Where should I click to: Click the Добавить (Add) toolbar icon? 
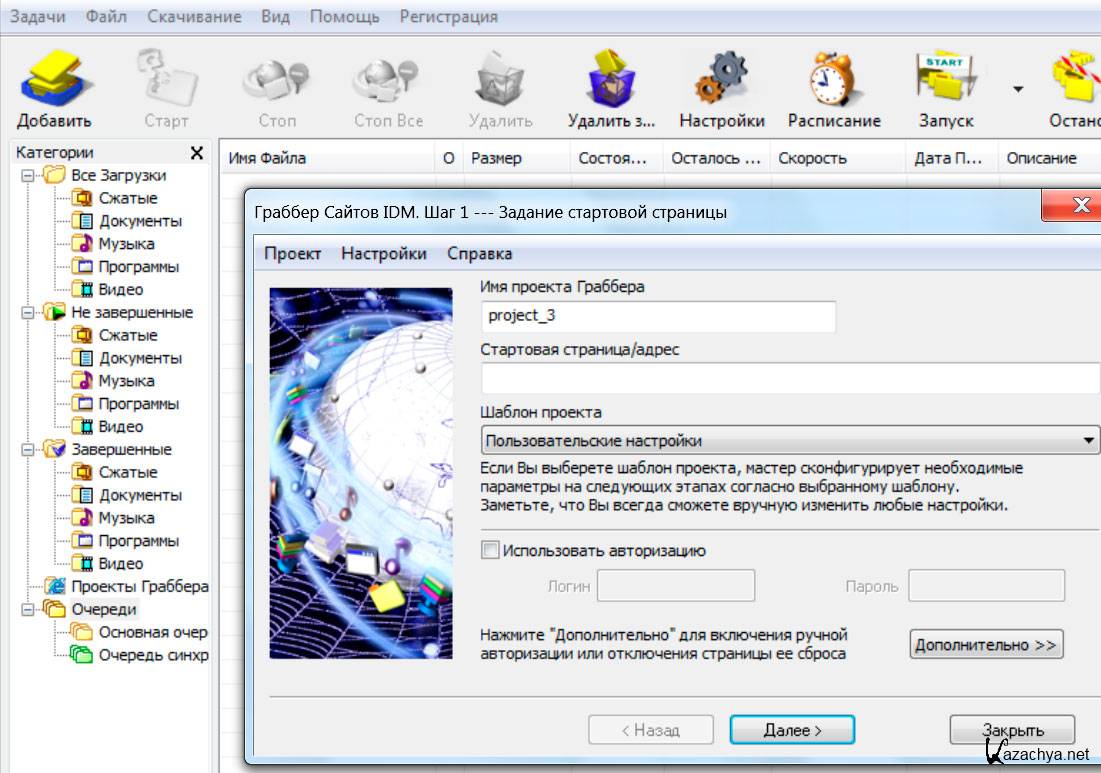coord(54,90)
